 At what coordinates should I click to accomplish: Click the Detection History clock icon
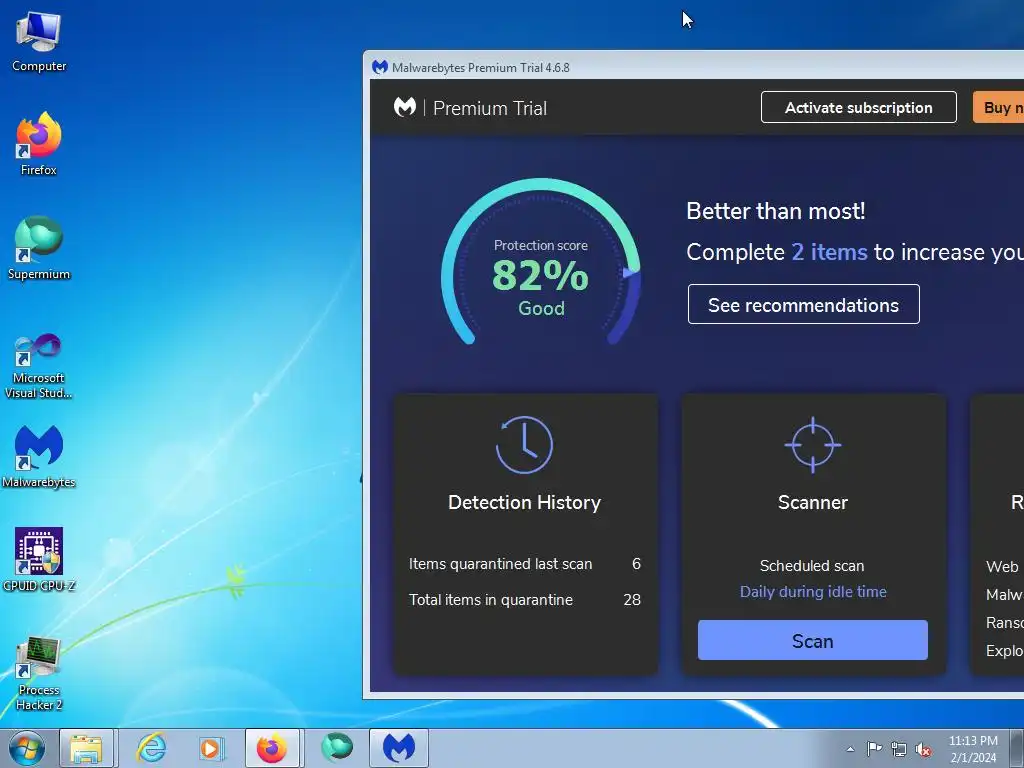(x=524, y=445)
